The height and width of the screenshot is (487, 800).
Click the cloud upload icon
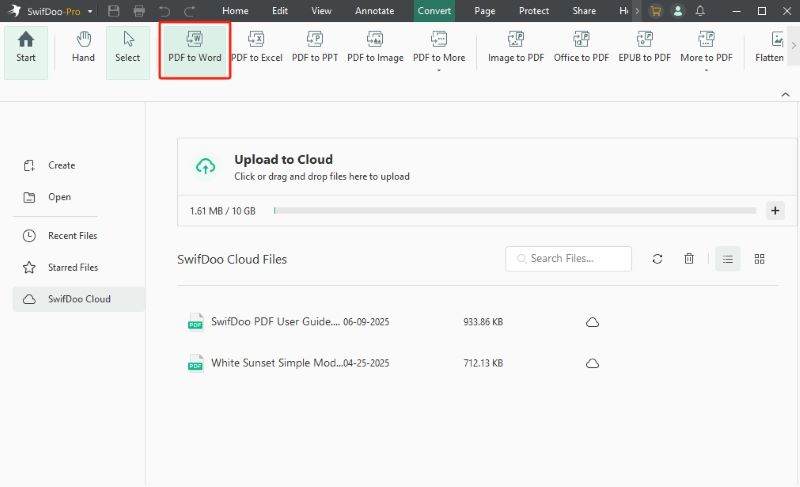(x=206, y=166)
